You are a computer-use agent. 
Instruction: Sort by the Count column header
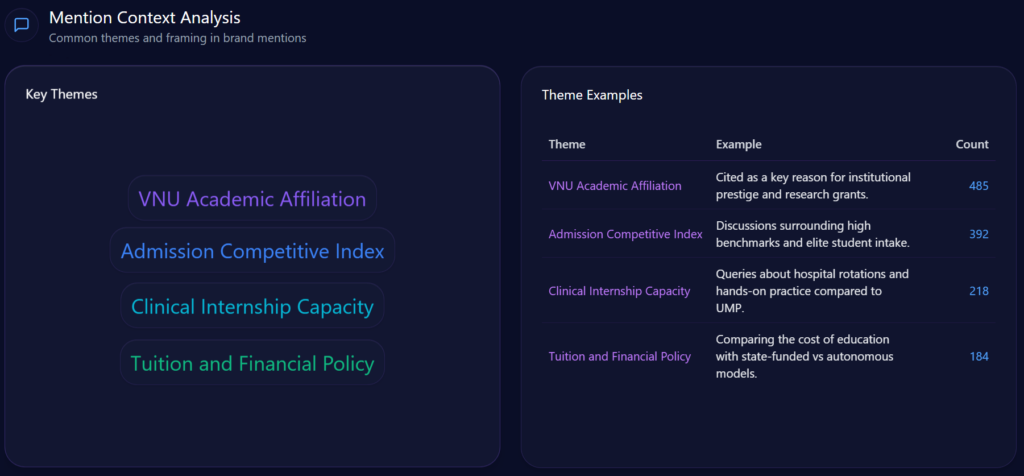(971, 145)
